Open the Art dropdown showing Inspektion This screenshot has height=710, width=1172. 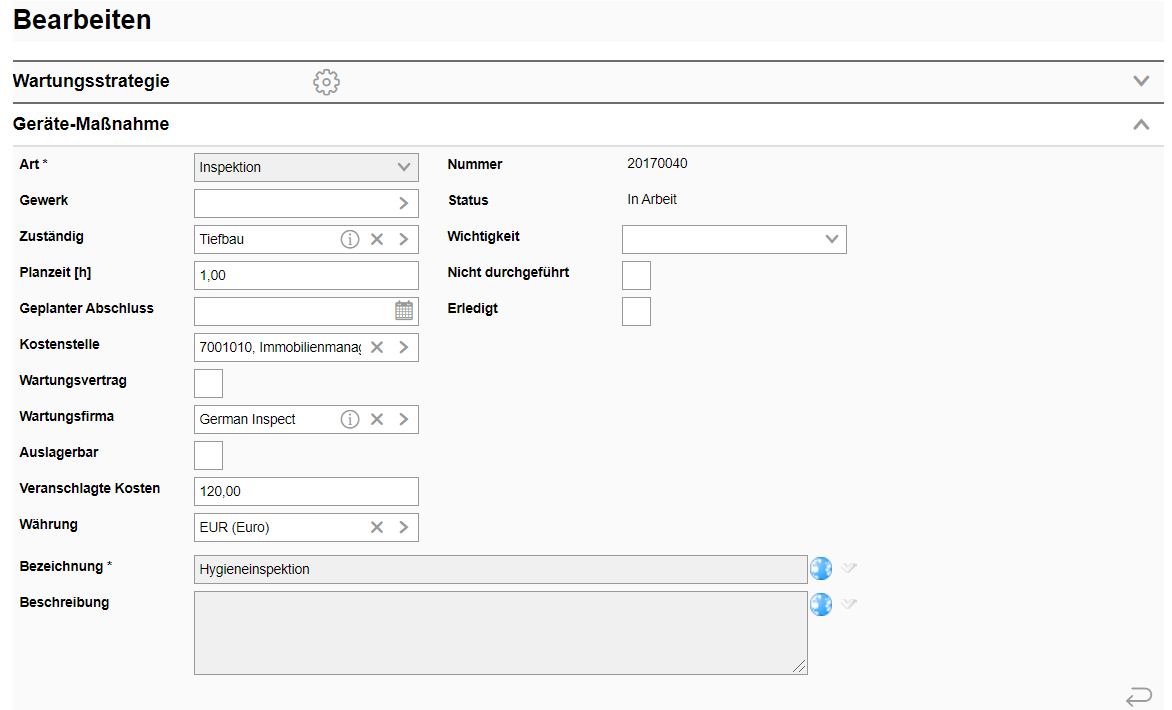point(306,167)
